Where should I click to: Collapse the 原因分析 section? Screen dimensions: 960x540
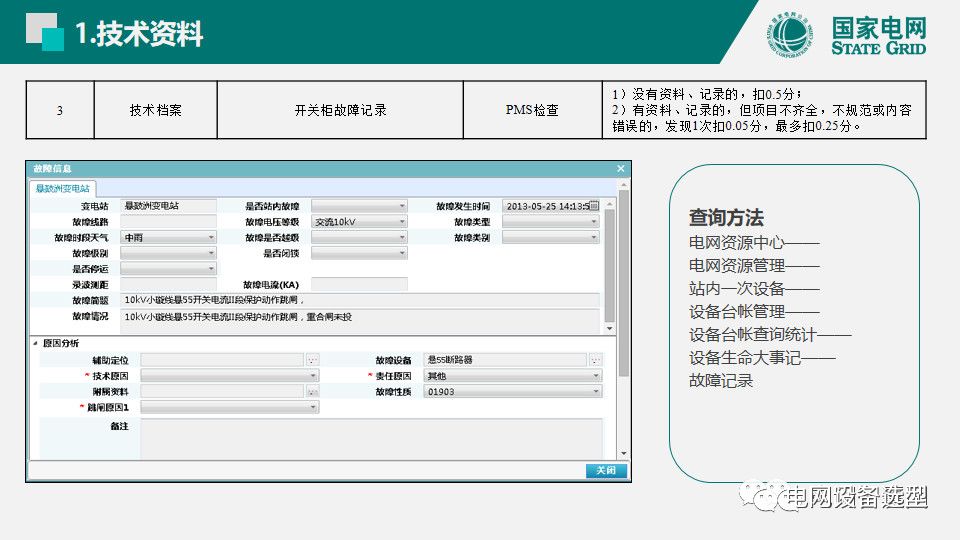[36, 343]
